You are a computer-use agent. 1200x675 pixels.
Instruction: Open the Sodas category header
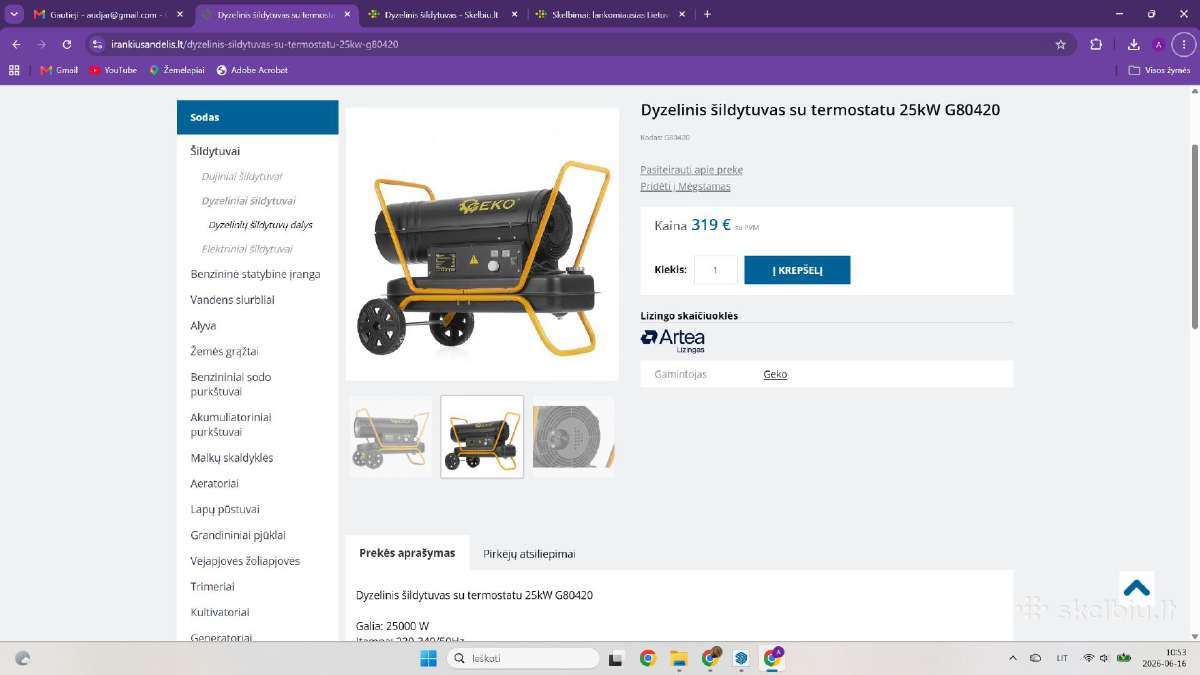pyautogui.click(x=258, y=117)
